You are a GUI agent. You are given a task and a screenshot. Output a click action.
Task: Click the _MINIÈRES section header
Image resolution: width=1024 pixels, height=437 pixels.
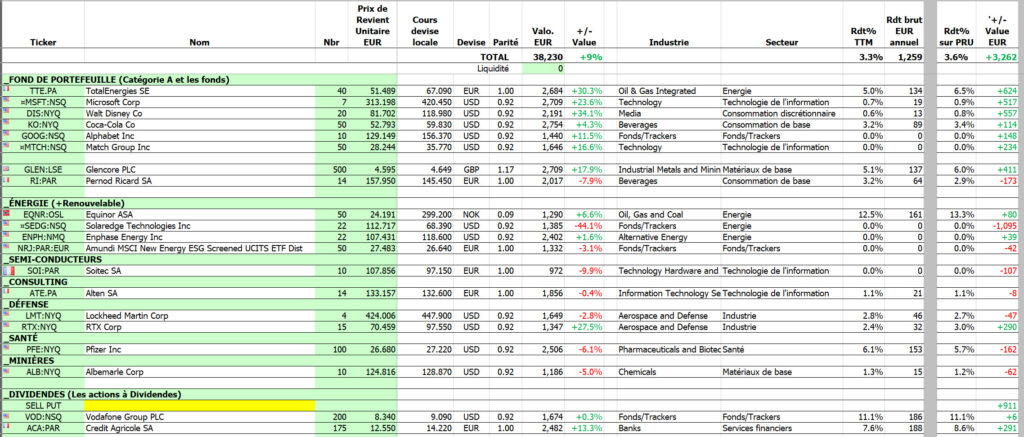pyautogui.click(x=30, y=361)
